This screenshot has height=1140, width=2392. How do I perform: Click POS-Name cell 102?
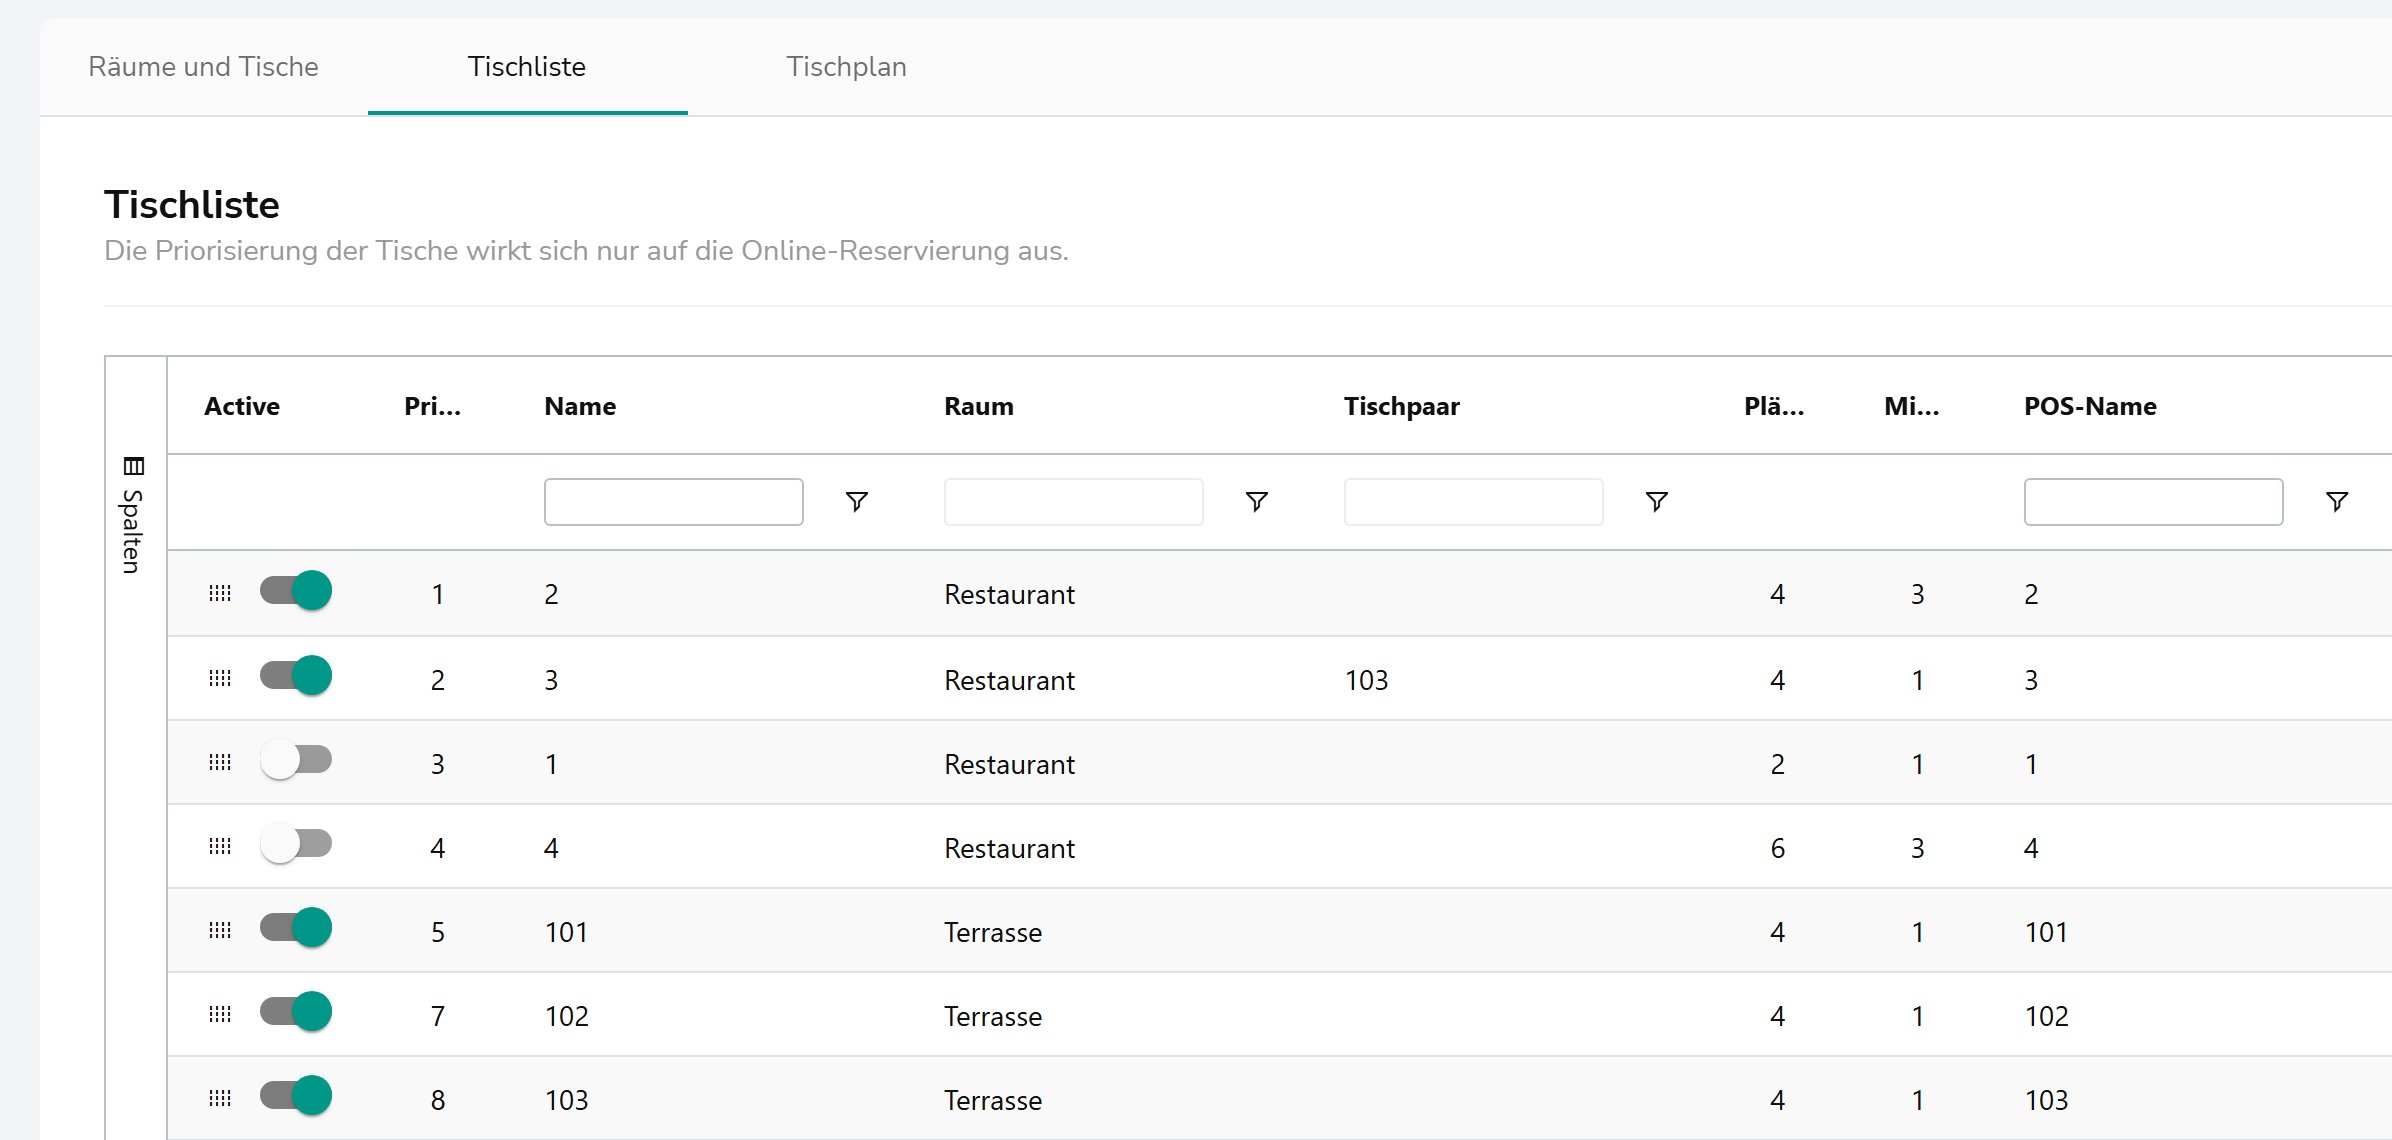2046,1016
